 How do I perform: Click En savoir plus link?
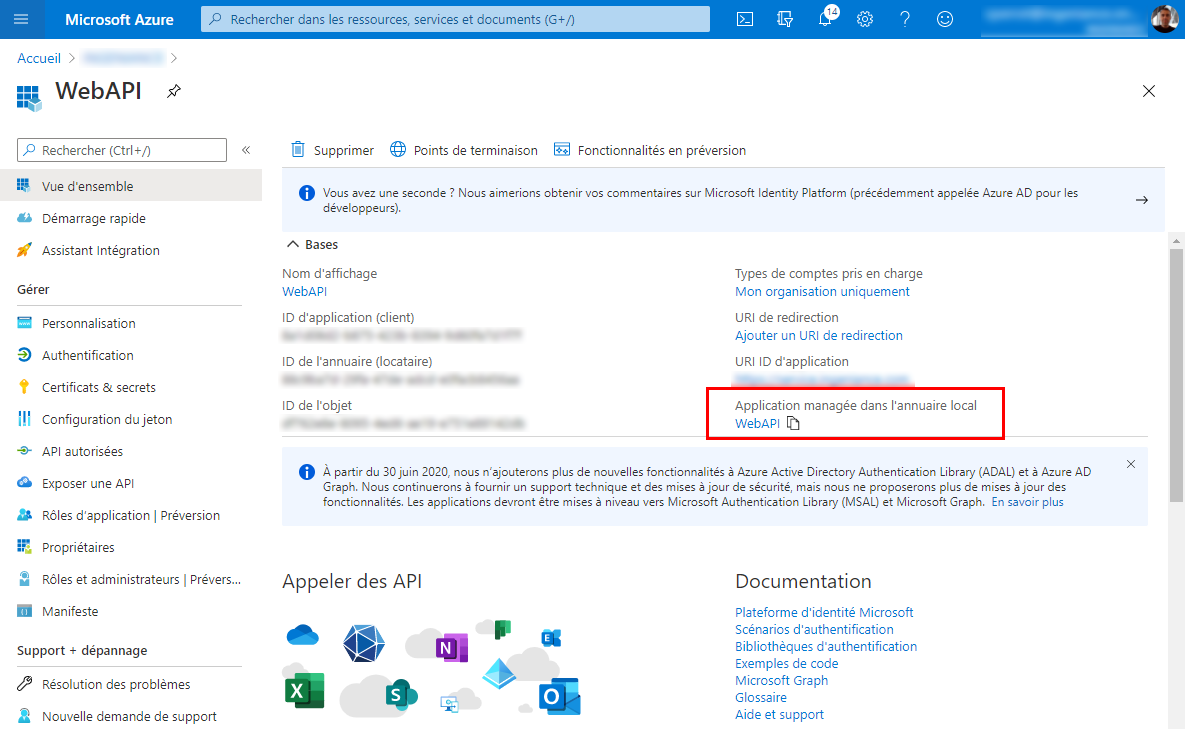1027,502
